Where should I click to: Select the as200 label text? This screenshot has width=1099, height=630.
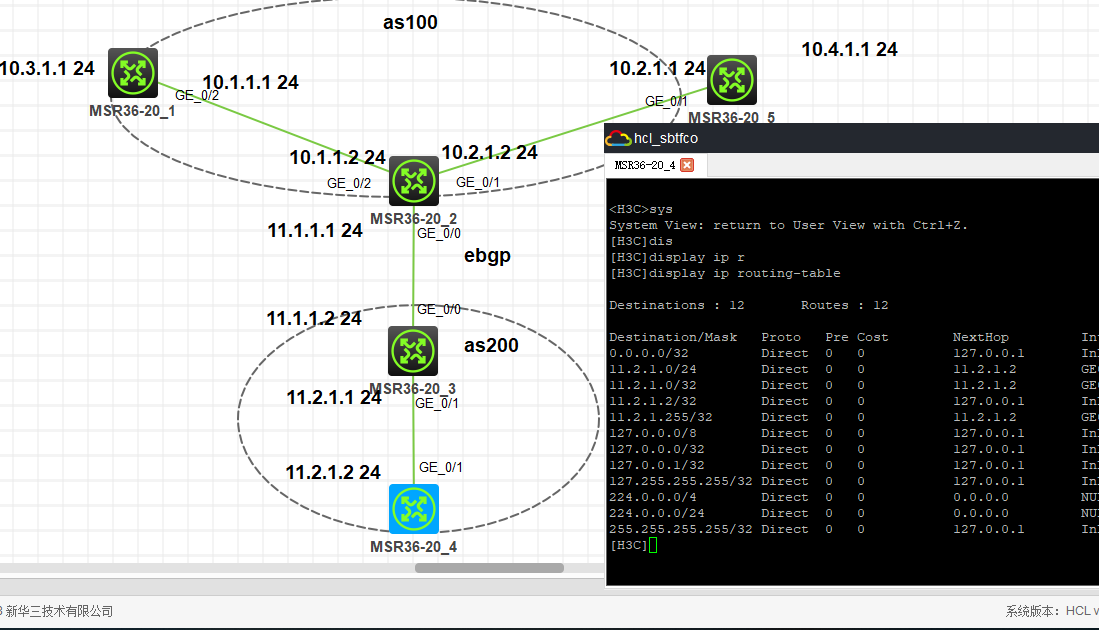(491, 345)
